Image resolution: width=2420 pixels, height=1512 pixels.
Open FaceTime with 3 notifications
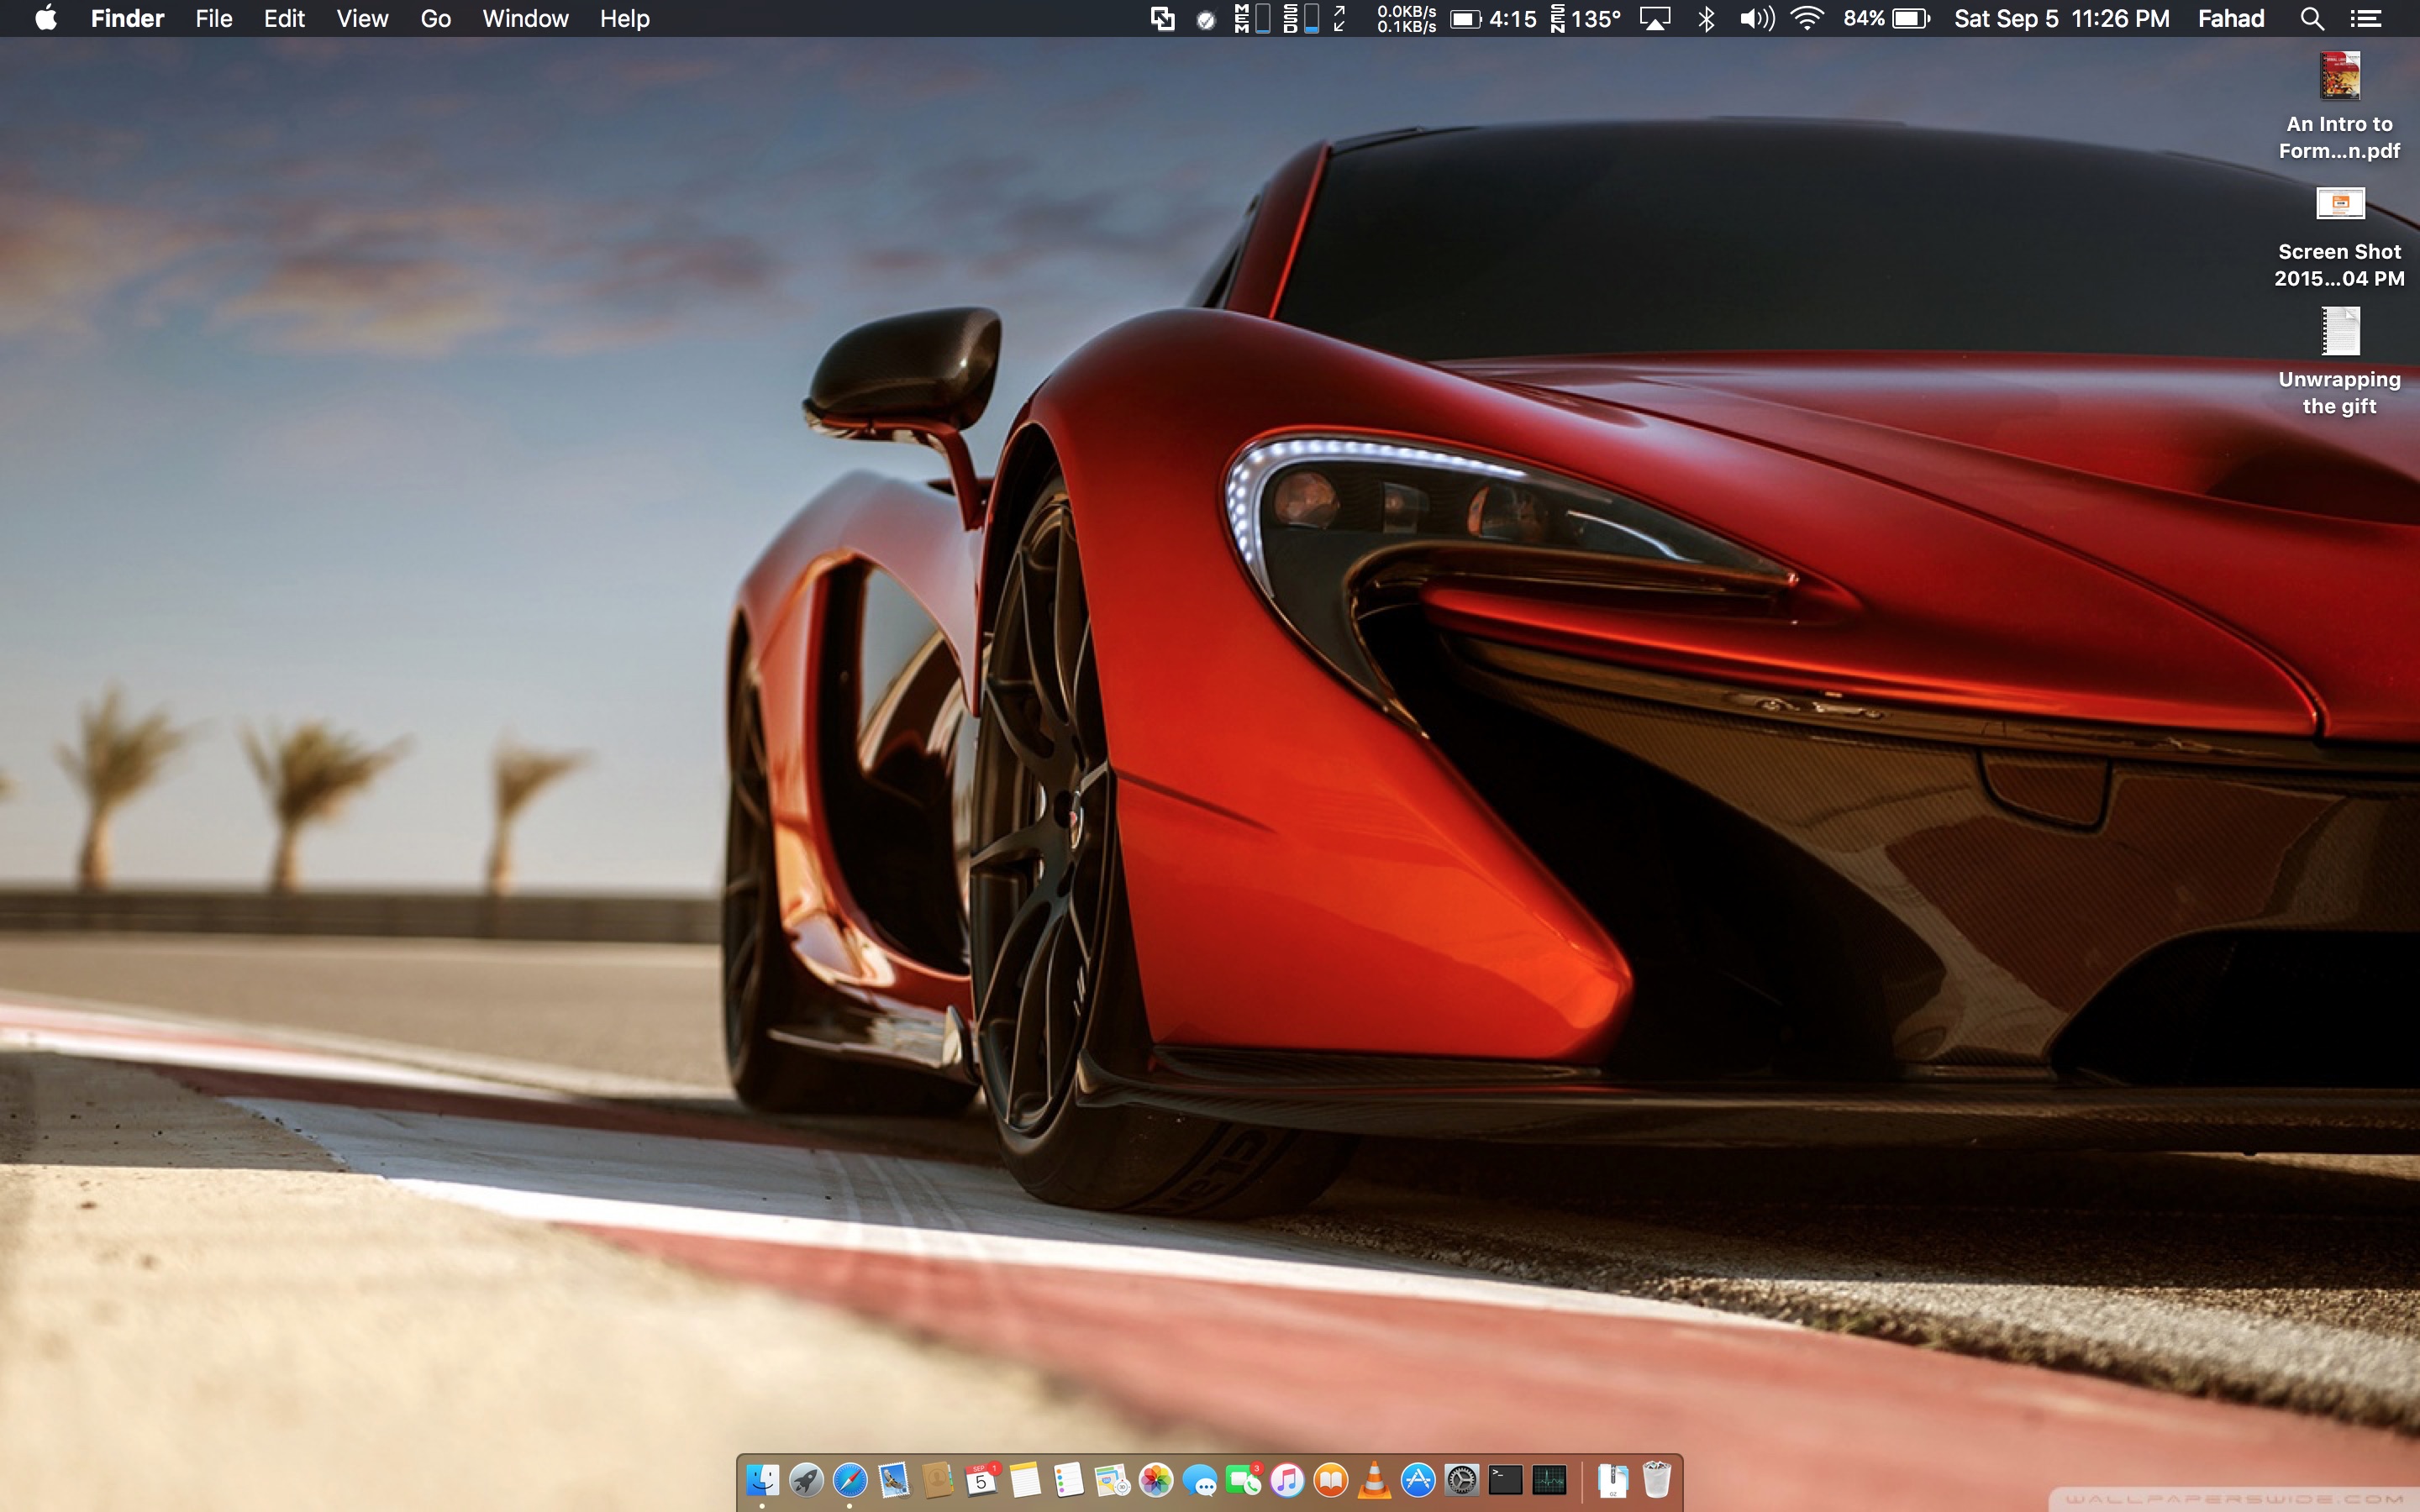tap(1243, 1479)
